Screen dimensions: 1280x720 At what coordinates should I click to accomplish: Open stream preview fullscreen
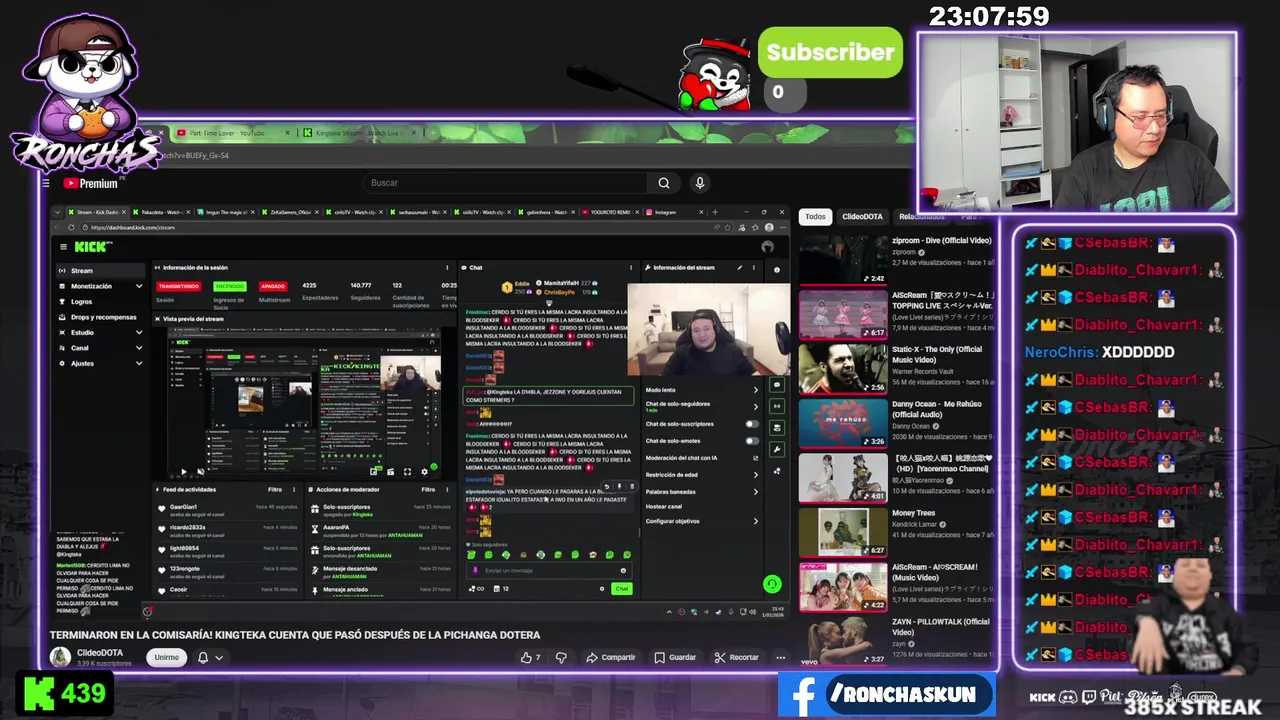pos(407,472)
